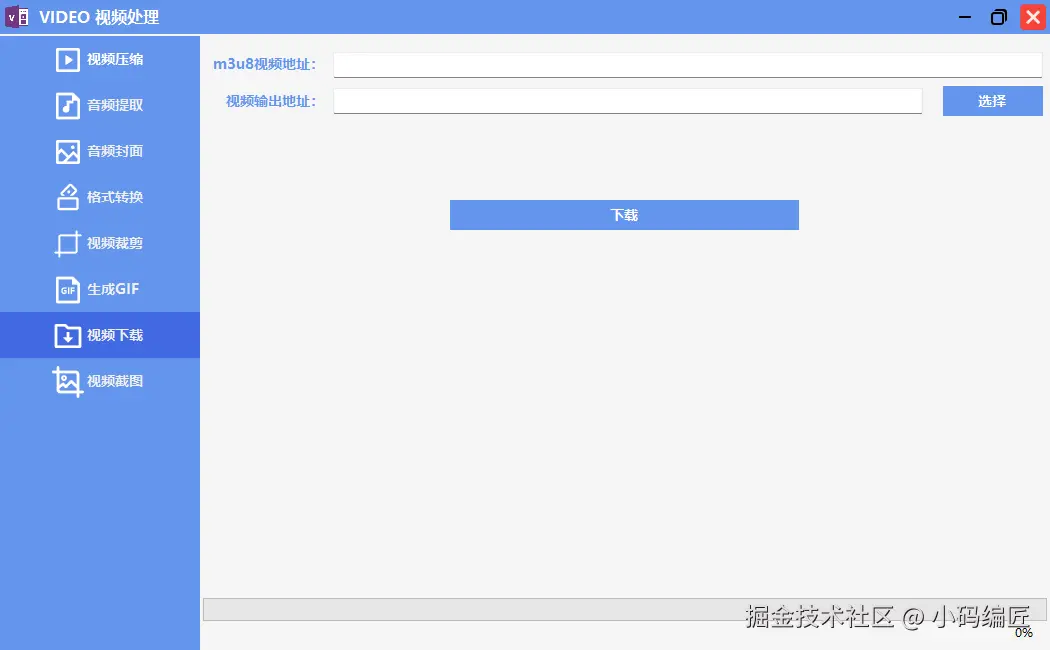Go to 格式转换 menu label

115,197
